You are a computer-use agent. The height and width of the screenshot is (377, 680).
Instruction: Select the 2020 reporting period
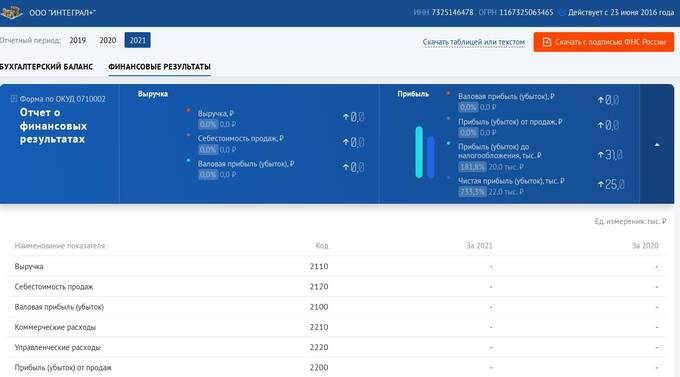pos(108,40)
